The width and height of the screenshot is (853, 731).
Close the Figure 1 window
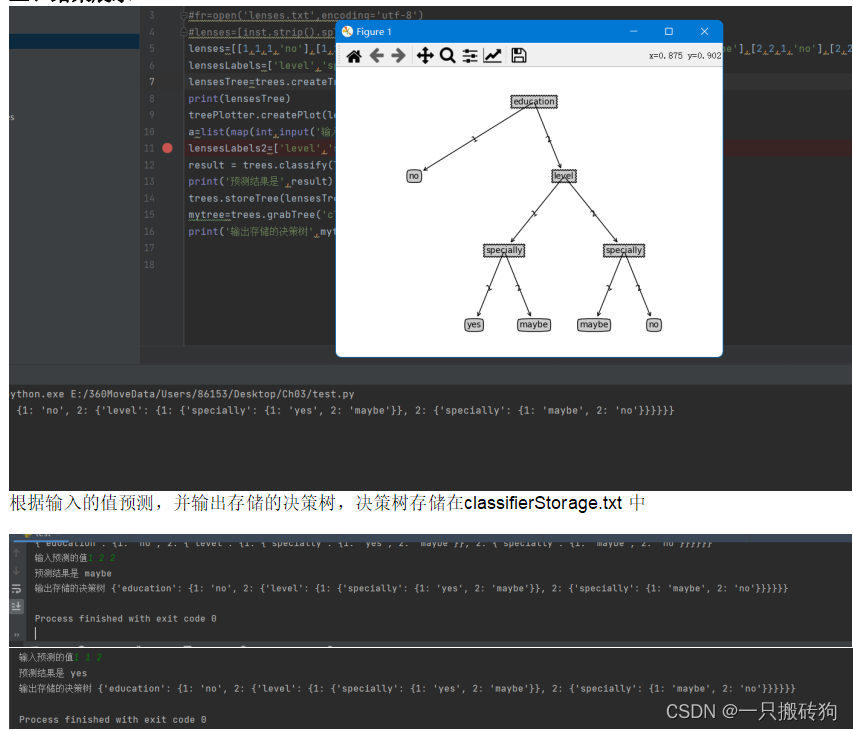click(704, 32)
